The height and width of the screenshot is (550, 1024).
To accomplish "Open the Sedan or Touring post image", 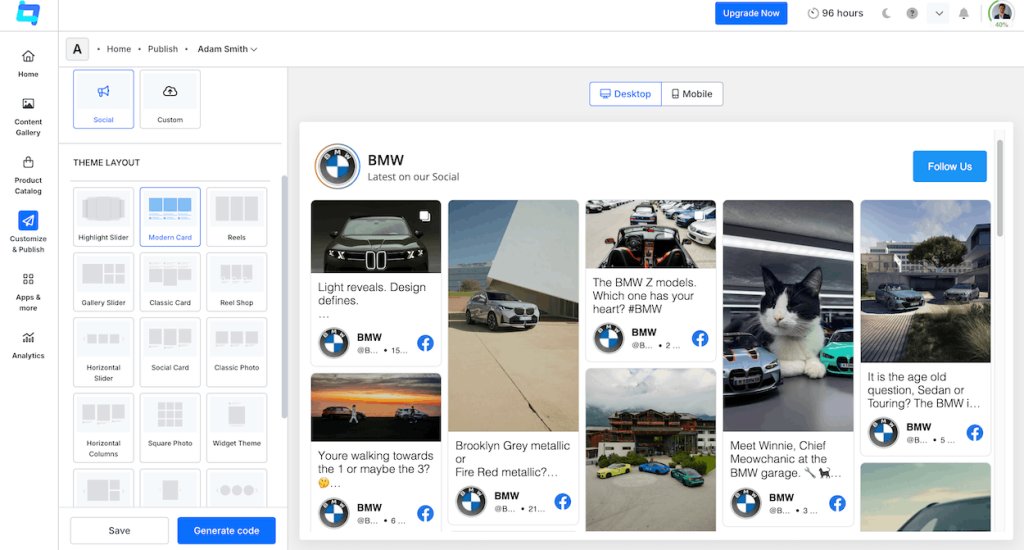I will (x=925, y=282).
